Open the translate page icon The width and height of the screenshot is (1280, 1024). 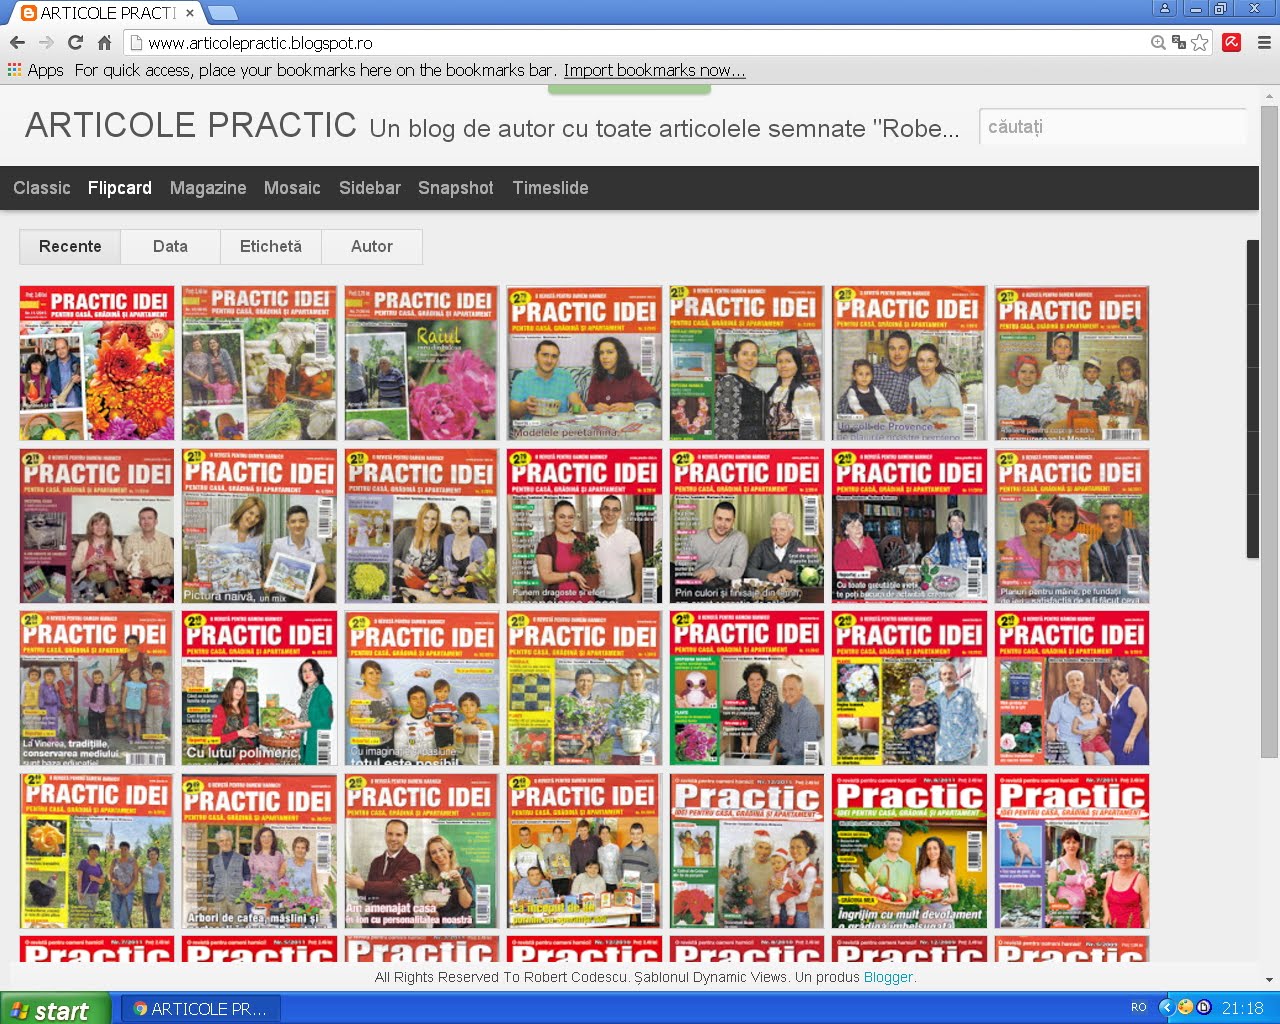(x=1179, y=42)
